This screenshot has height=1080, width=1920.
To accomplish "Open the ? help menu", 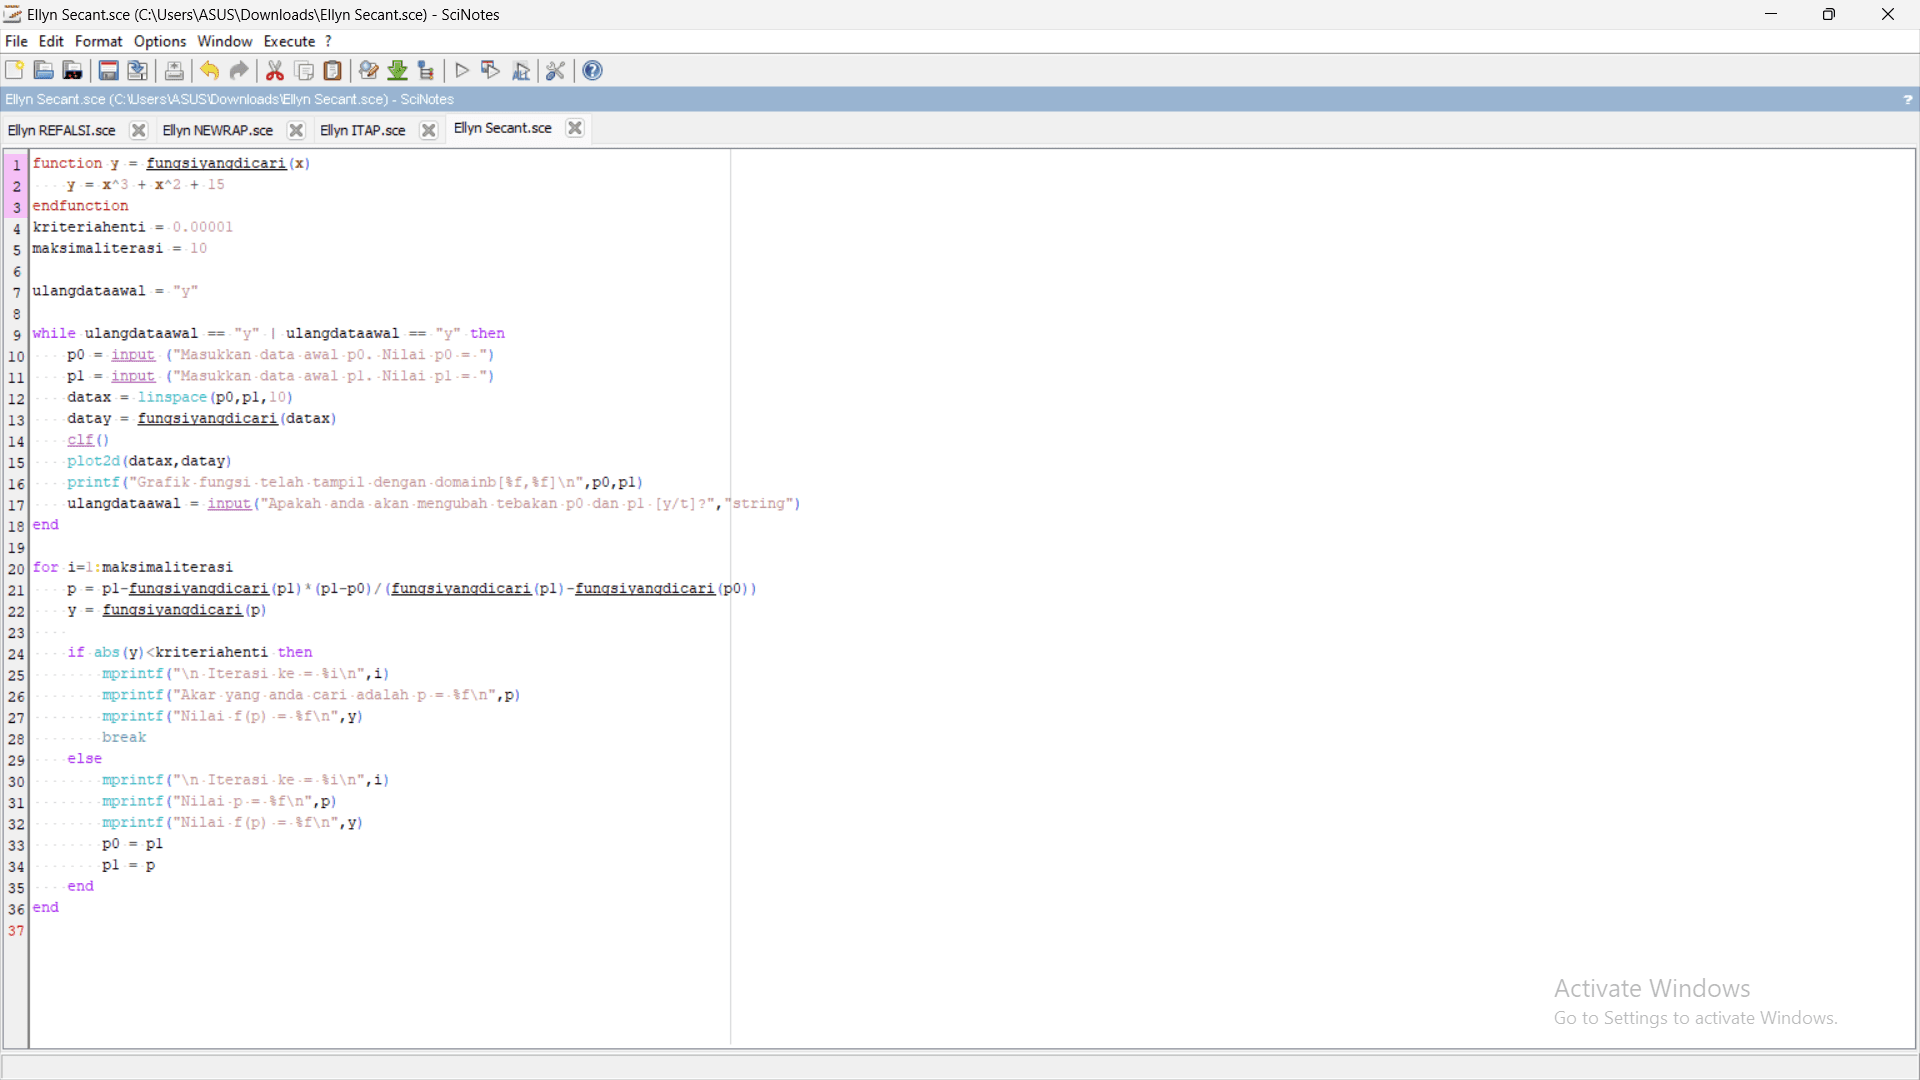I will [328, 41].
